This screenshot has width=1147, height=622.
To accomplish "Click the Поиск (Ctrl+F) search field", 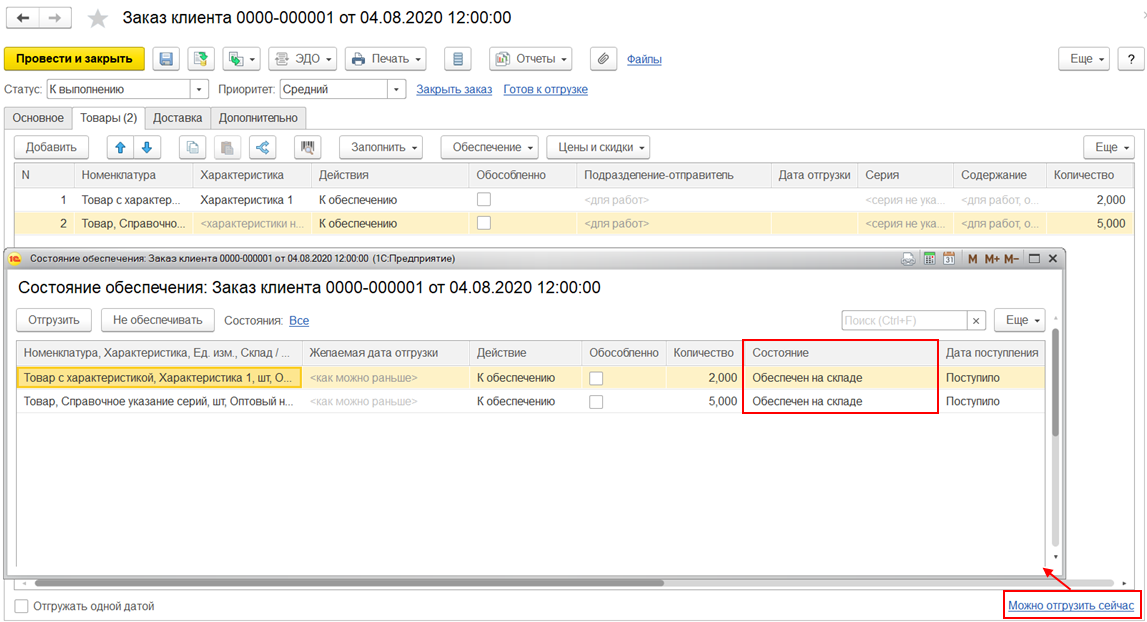I will (904, 321).
